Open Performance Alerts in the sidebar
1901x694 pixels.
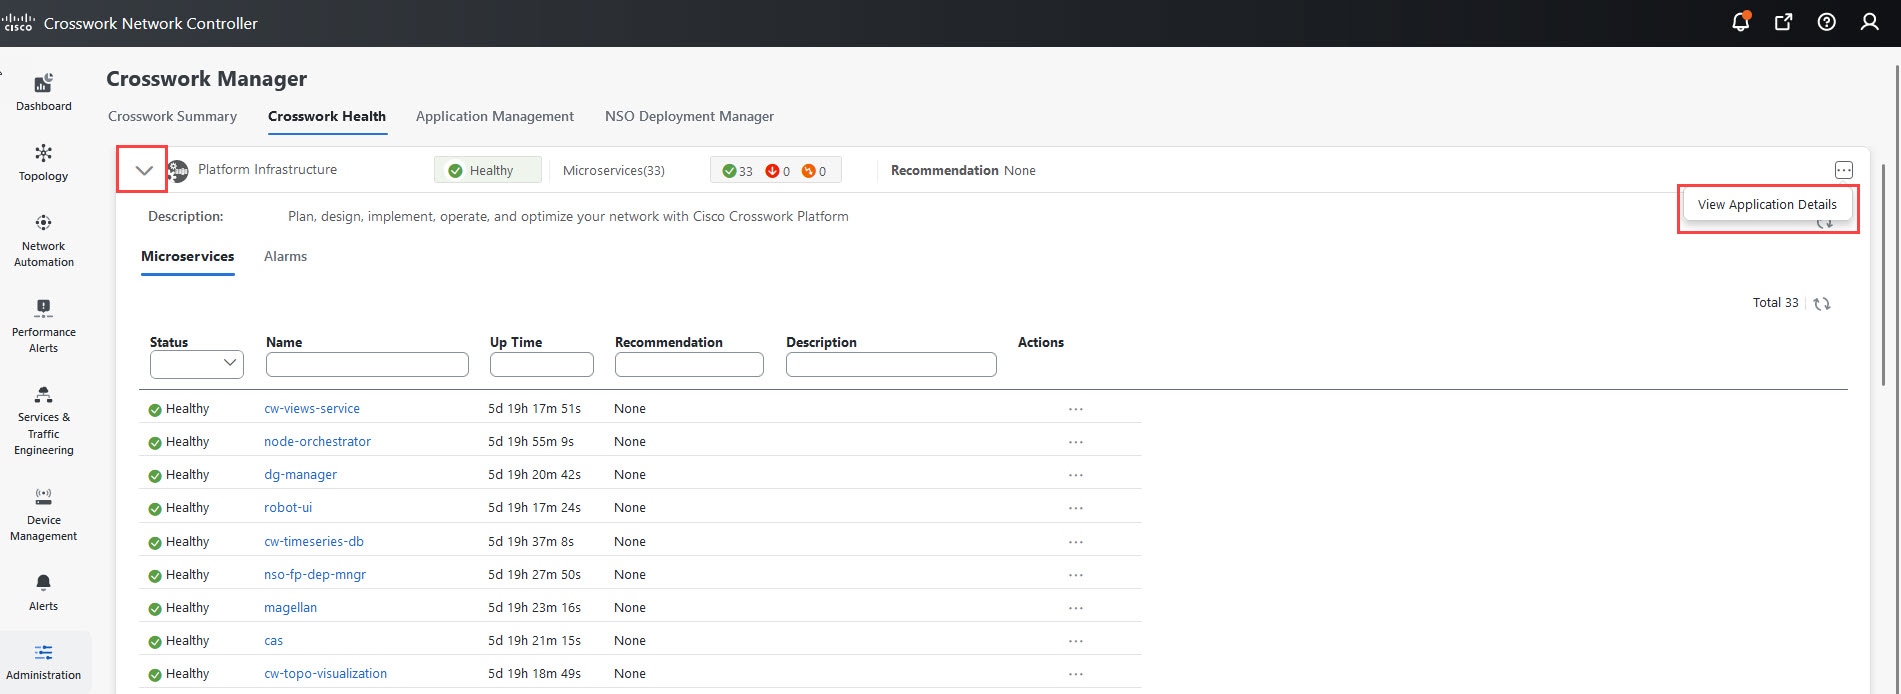pos(44,327)
